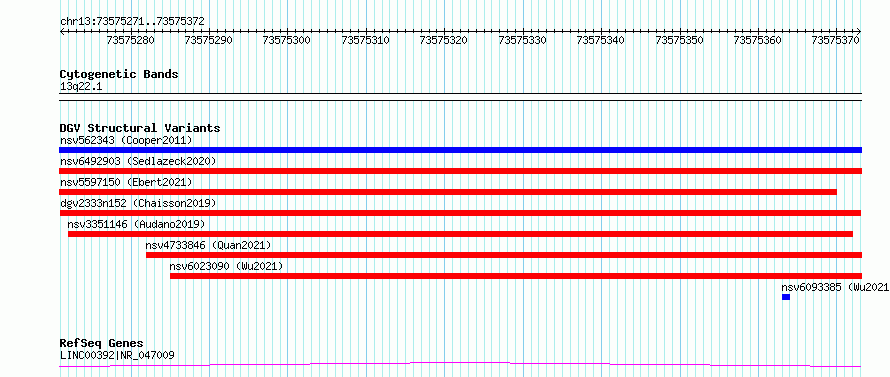Click the red dgv2333n152 variant bar
The height and width of the screenshot is (377, 890).
[460, 213]
